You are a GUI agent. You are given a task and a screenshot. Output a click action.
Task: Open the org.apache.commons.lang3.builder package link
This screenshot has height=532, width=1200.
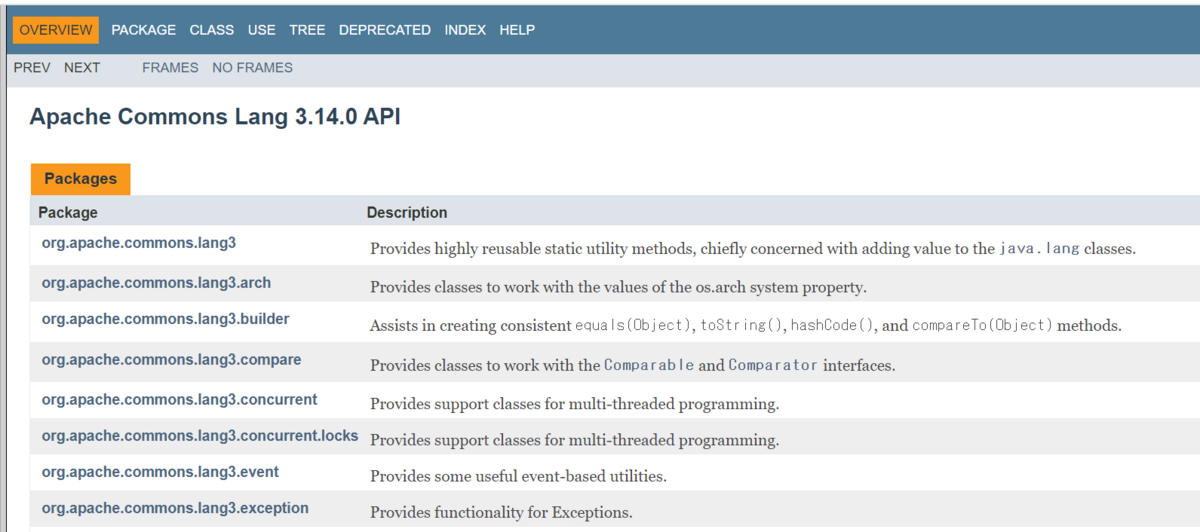pos(166,319)
